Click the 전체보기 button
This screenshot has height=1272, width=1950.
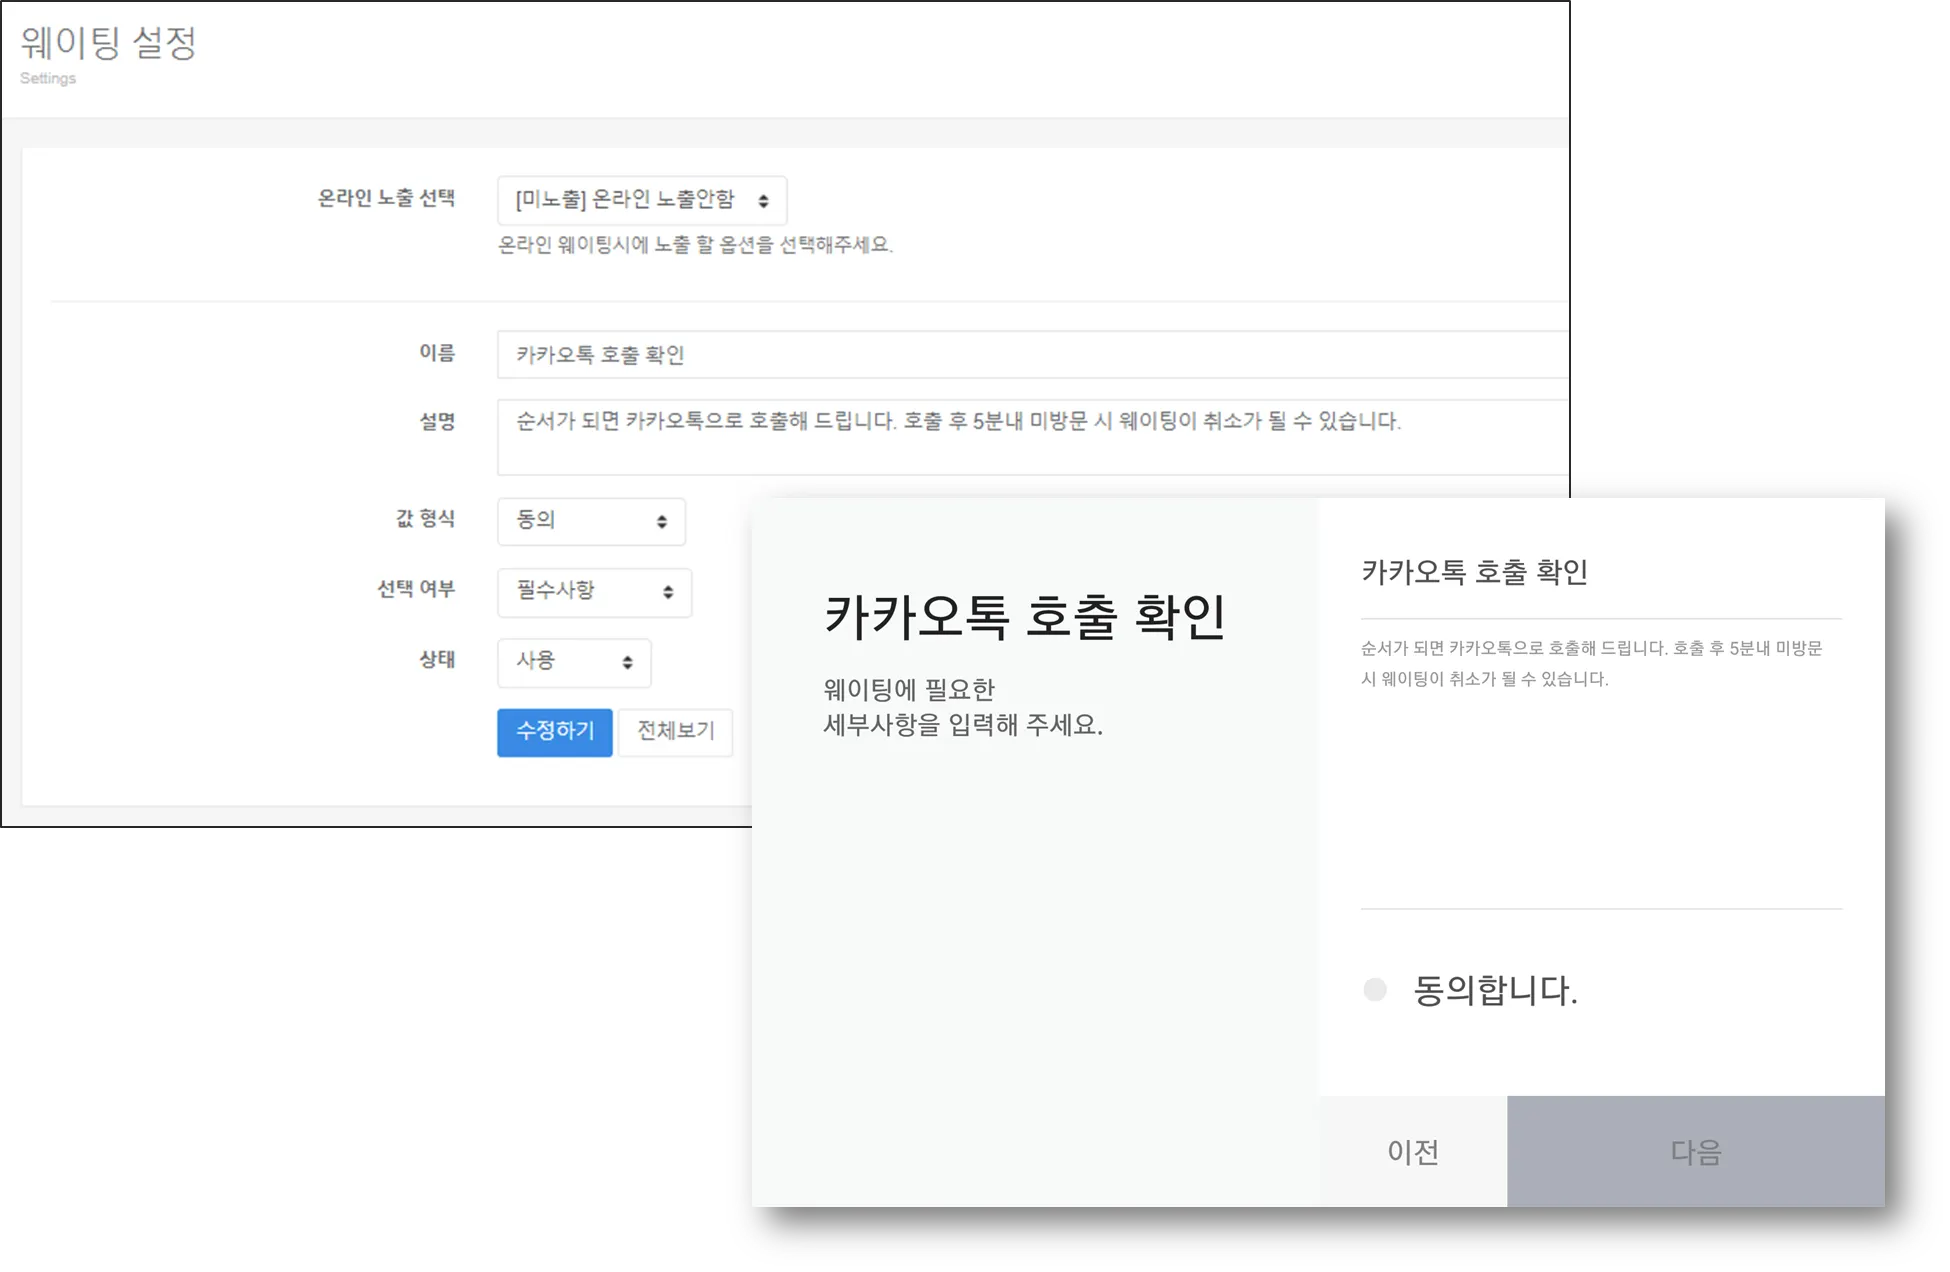click(x=675, y=732)
